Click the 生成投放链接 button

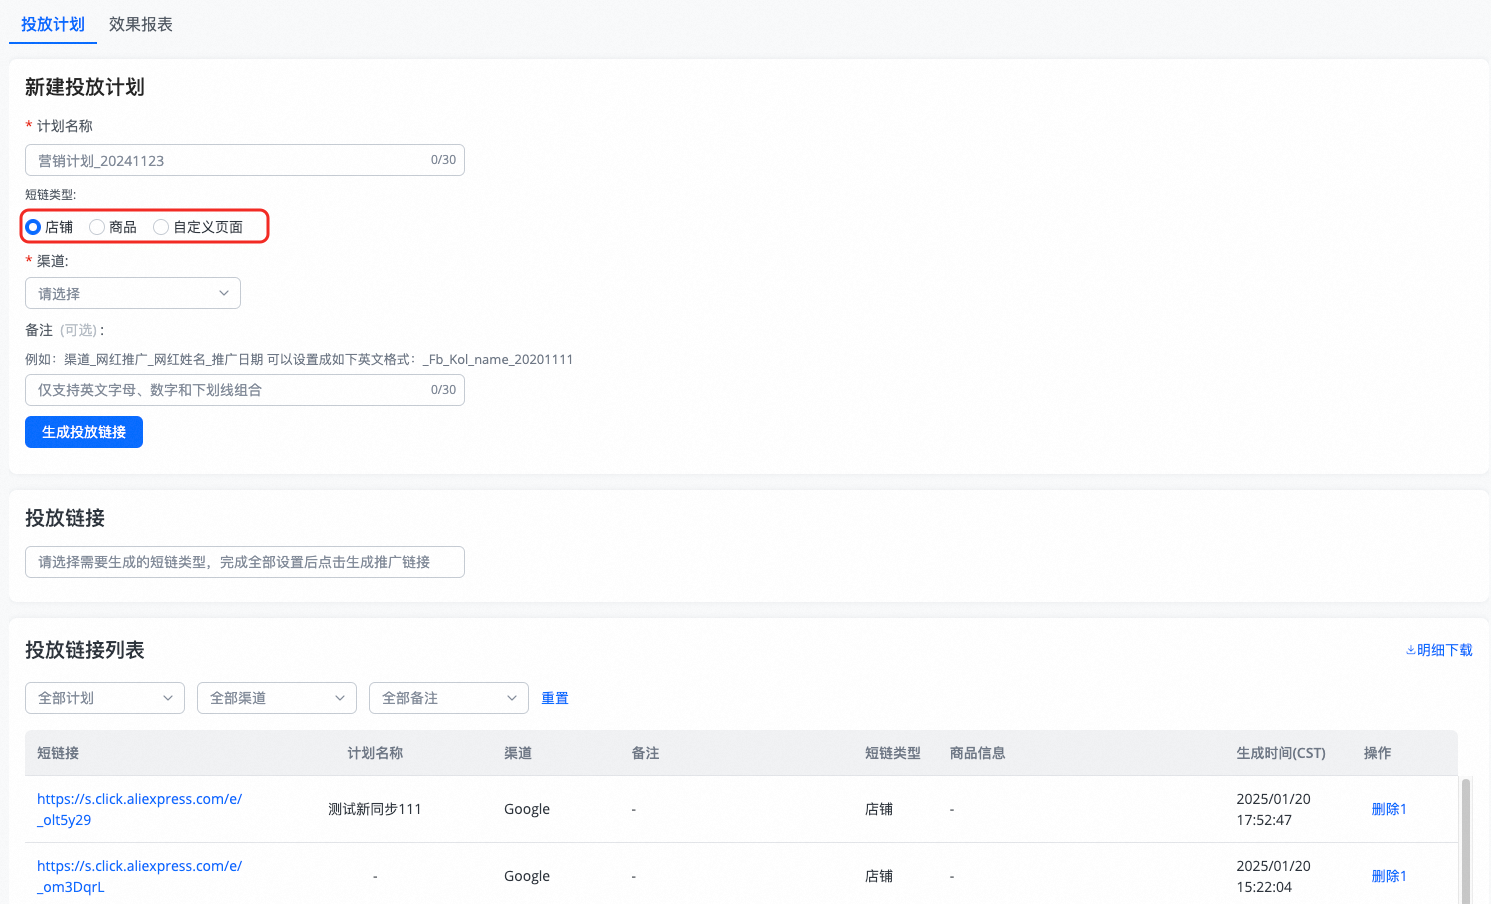[84, 432]
